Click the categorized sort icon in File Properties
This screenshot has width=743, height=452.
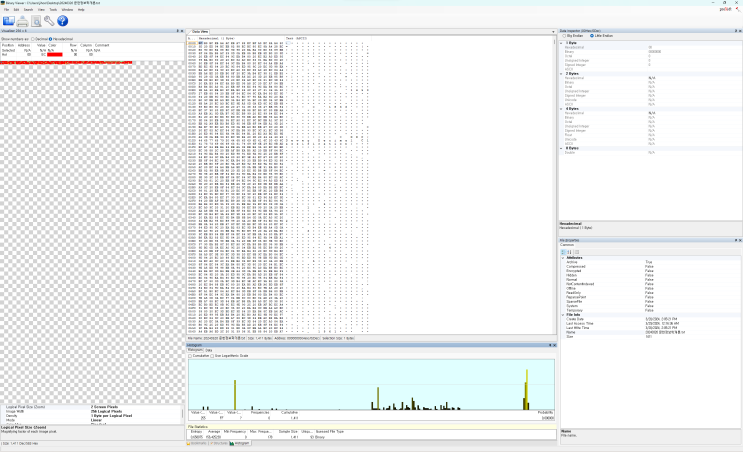tap(564, 253)
